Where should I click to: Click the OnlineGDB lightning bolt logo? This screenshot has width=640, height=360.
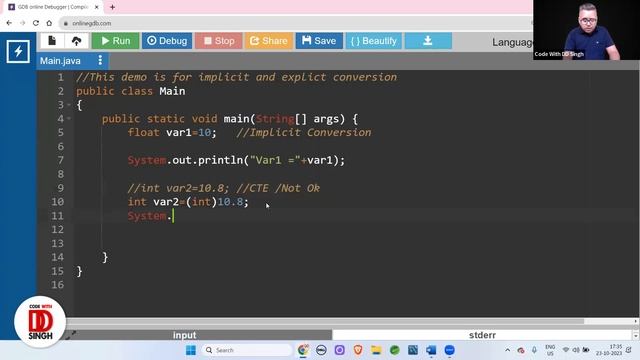[x=18, y=51]
